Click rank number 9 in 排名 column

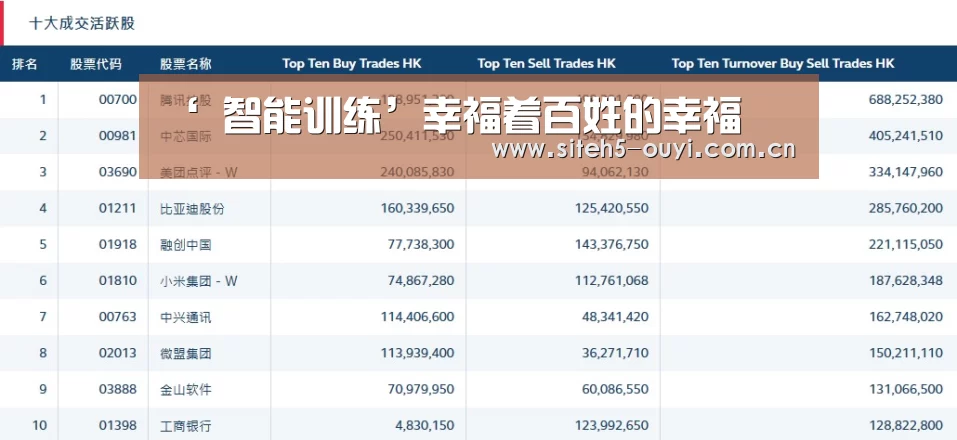coord(43,389)
